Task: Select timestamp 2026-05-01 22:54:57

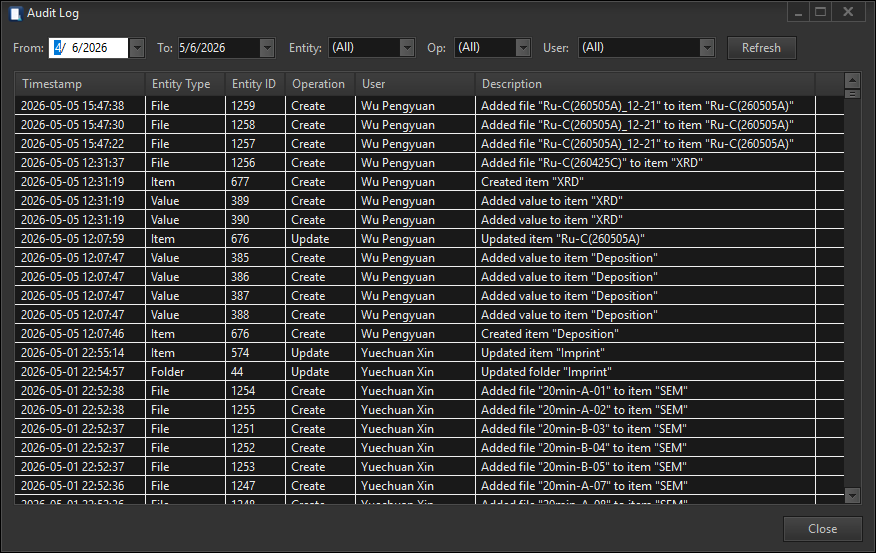Action: (x=80, y=371)
